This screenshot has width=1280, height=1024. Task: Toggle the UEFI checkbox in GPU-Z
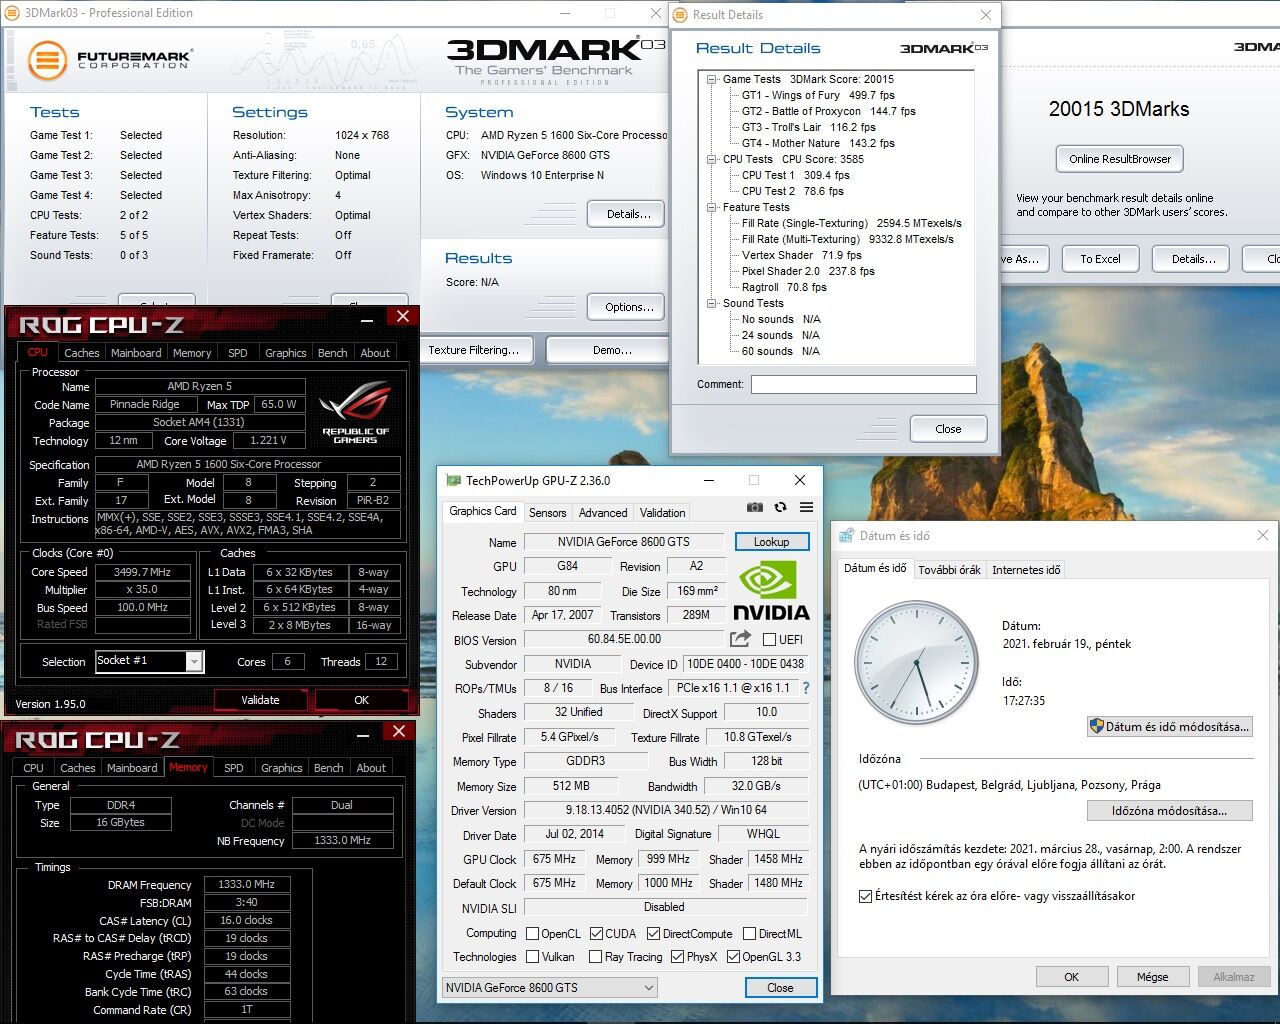pyautogui.click(x=769, y=640)
